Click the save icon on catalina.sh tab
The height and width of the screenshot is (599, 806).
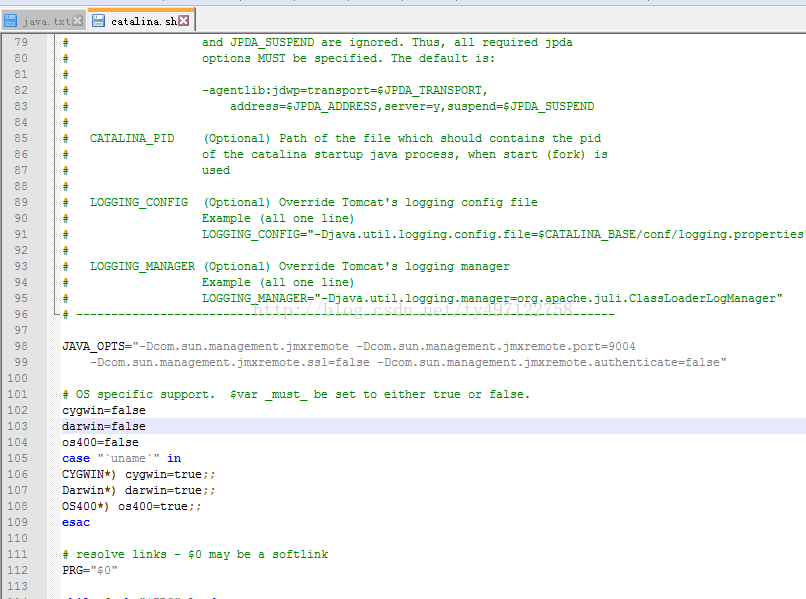(98, 21)
